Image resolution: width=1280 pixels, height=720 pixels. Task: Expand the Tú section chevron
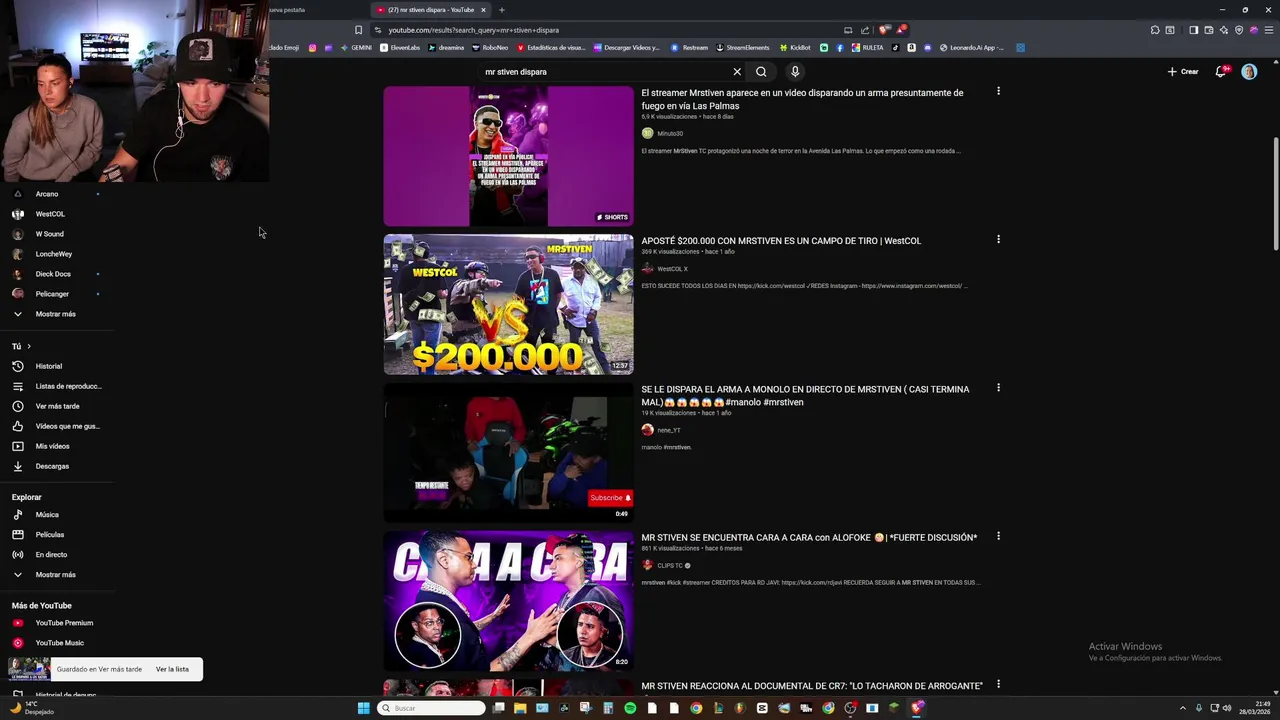[x=29, y=346]
